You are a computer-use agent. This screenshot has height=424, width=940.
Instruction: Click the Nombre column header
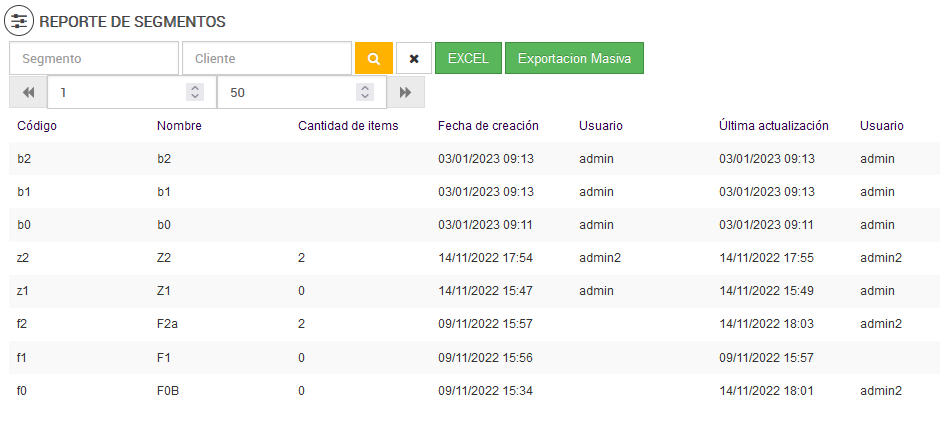(179, 126)
